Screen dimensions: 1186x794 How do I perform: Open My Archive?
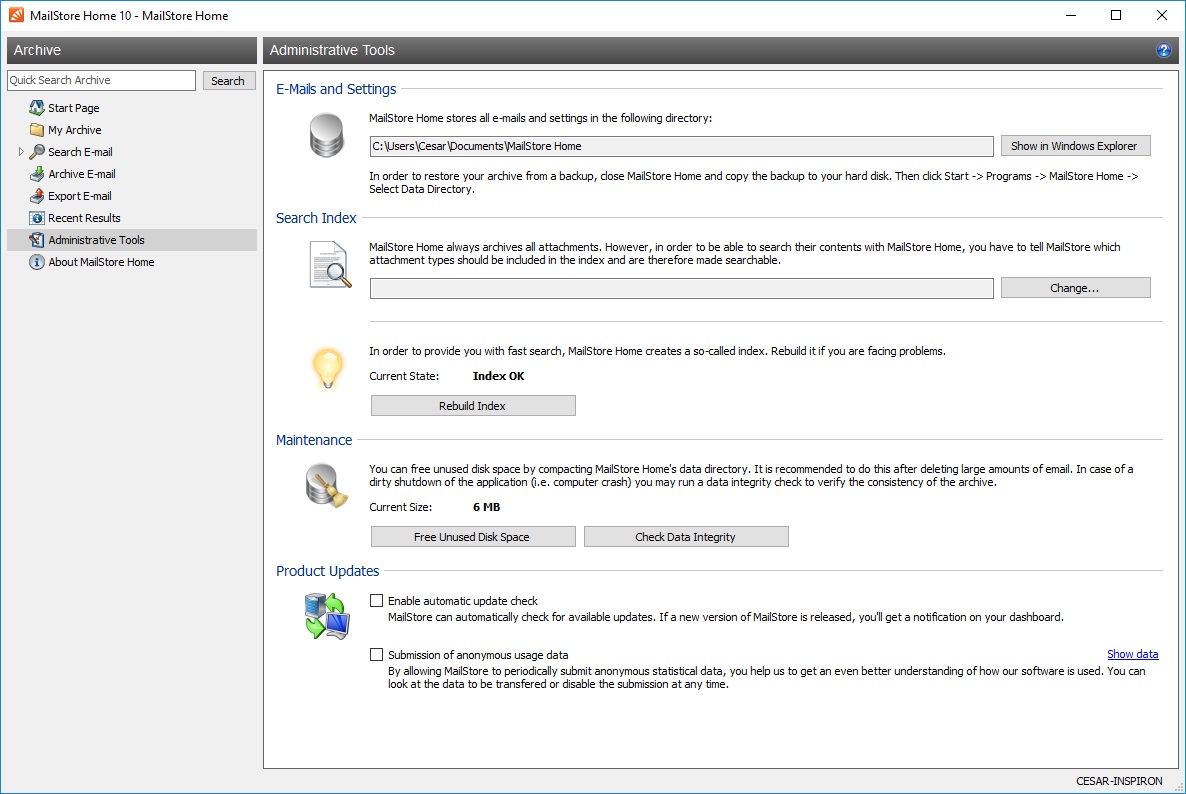click(x=74, y=129)
